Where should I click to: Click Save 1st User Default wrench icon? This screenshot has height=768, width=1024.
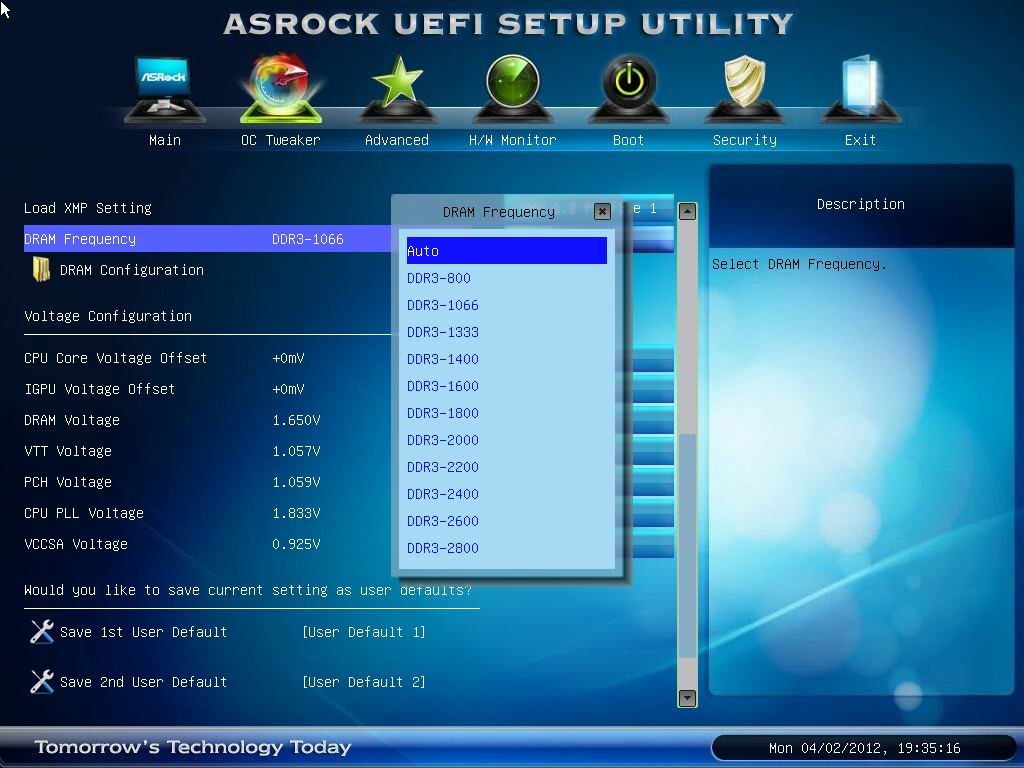coord(42,632)
